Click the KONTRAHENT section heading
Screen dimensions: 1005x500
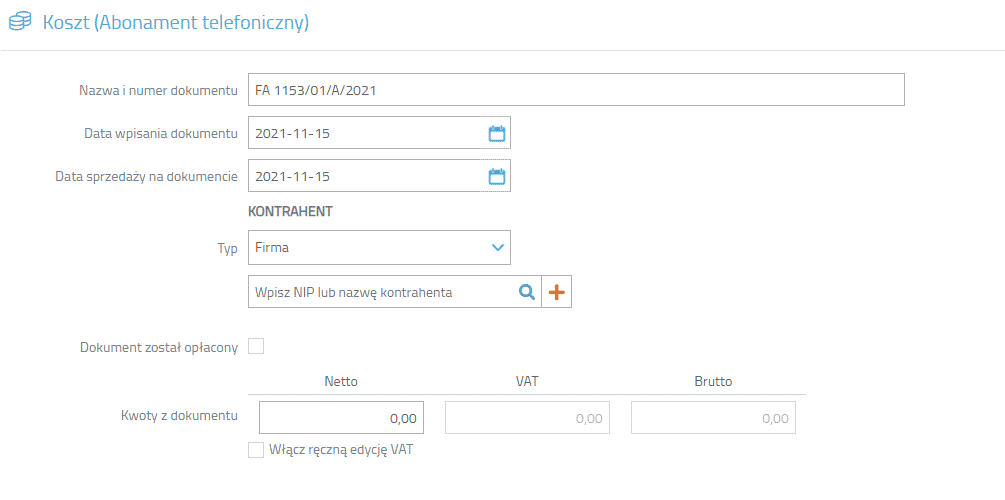coord(290,212)
